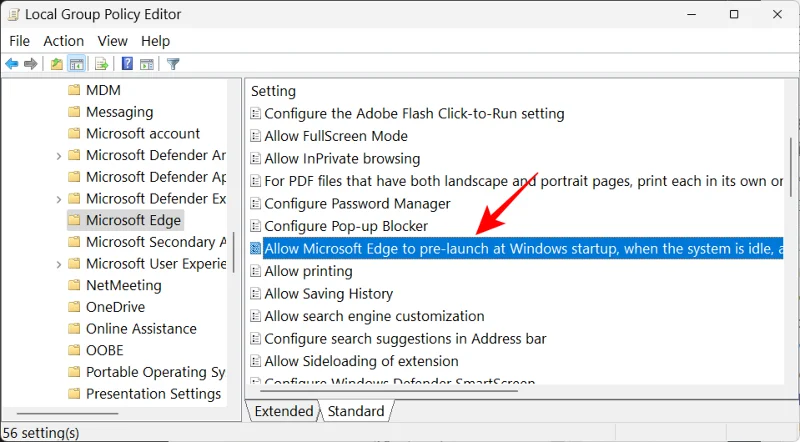This screenshot has width=800, height=442.
Task: Select the Microsoft account tree folder
Action: point(134,134)
